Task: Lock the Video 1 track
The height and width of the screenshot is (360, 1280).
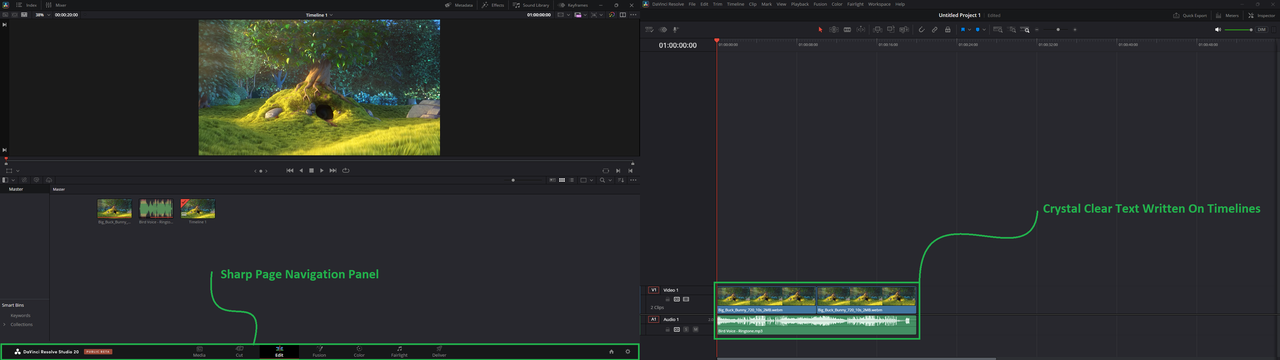Action: [668, 299]
